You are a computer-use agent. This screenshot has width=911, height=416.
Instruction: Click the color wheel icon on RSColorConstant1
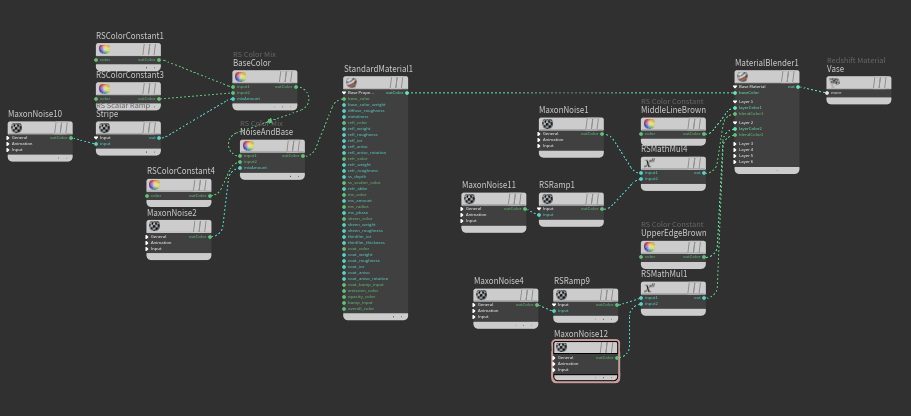pyautogui.click(x=105, y=49)
